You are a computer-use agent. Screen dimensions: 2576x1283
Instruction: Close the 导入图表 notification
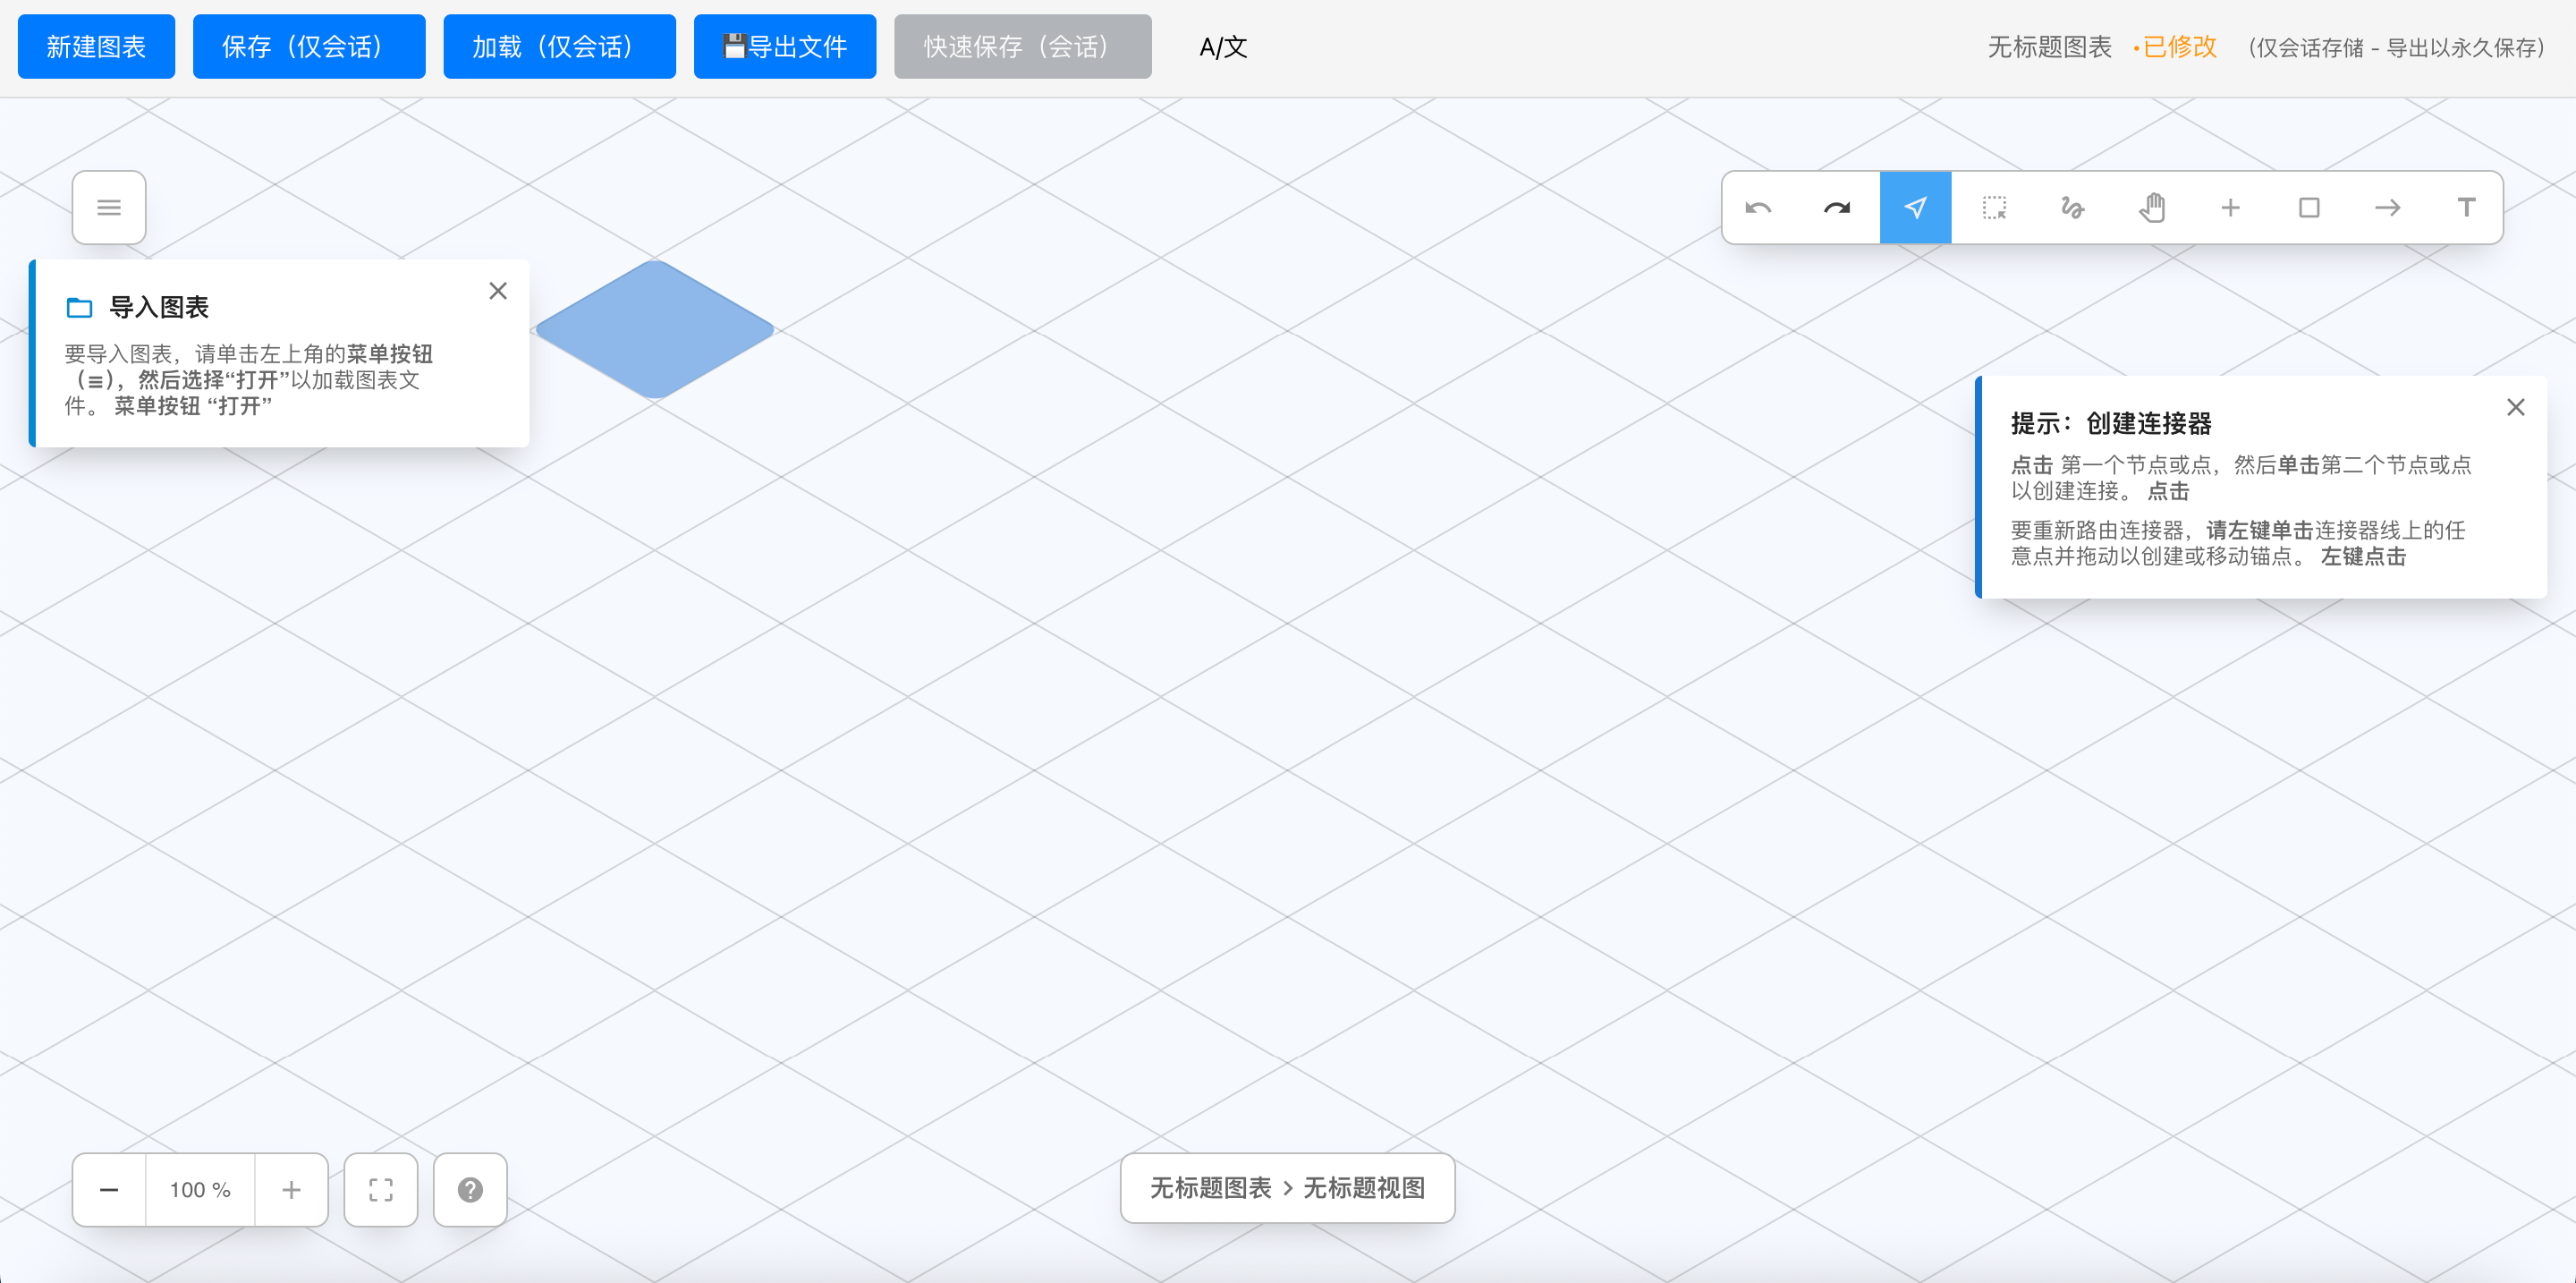tap(498, 291)
